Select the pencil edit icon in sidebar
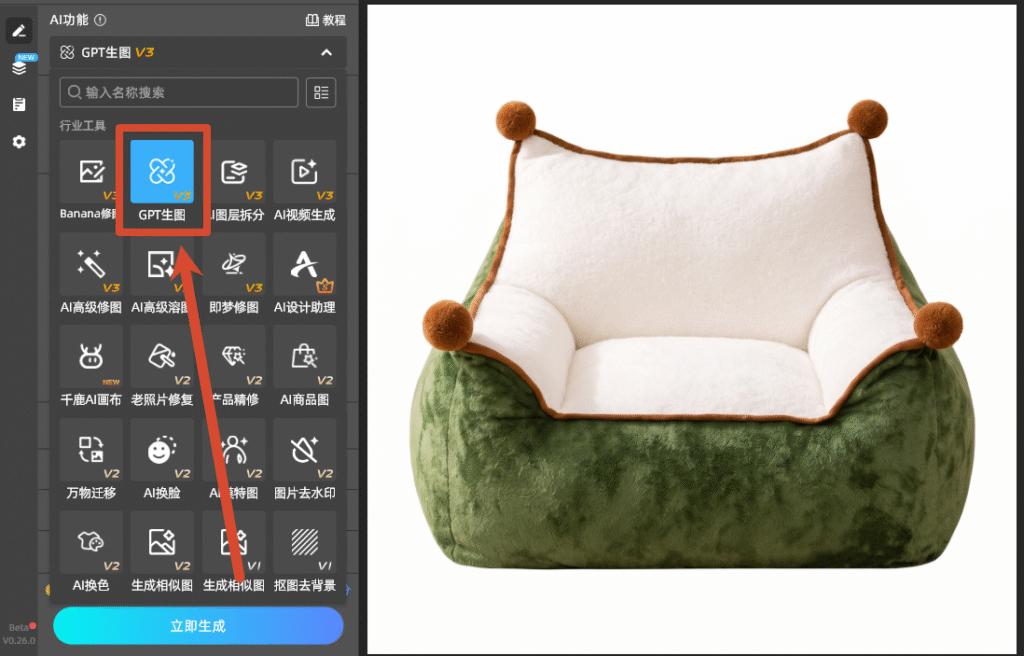The height and width of the screenshot is (656, 1024). (x=19, y=31)
